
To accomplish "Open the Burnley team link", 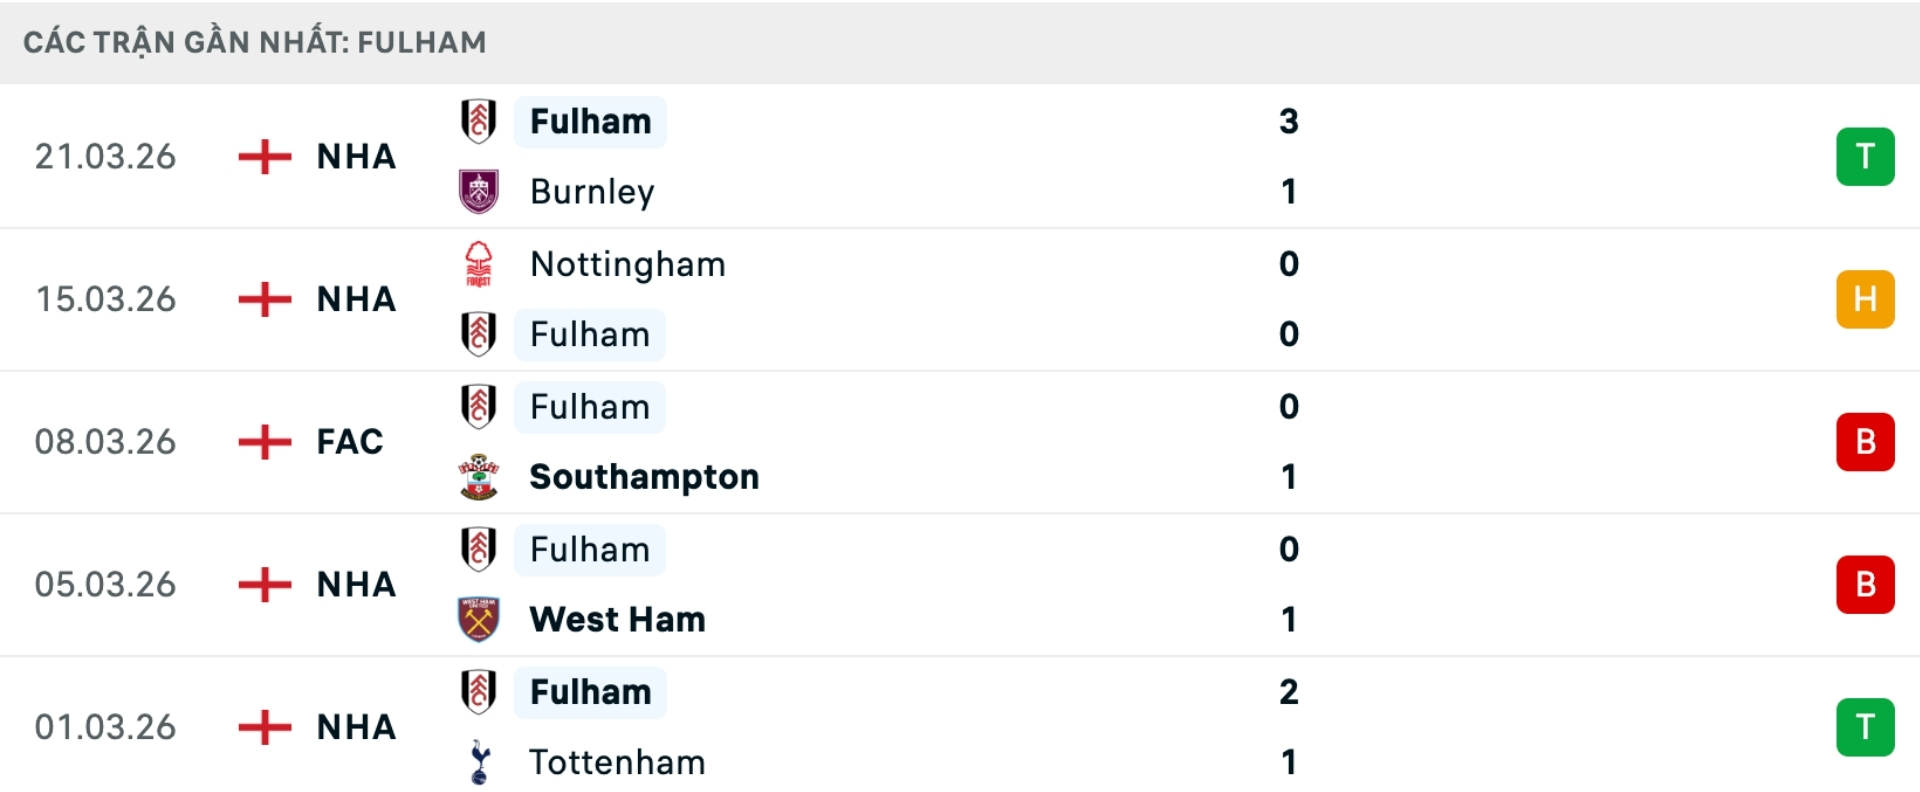I will pos(592,191).
